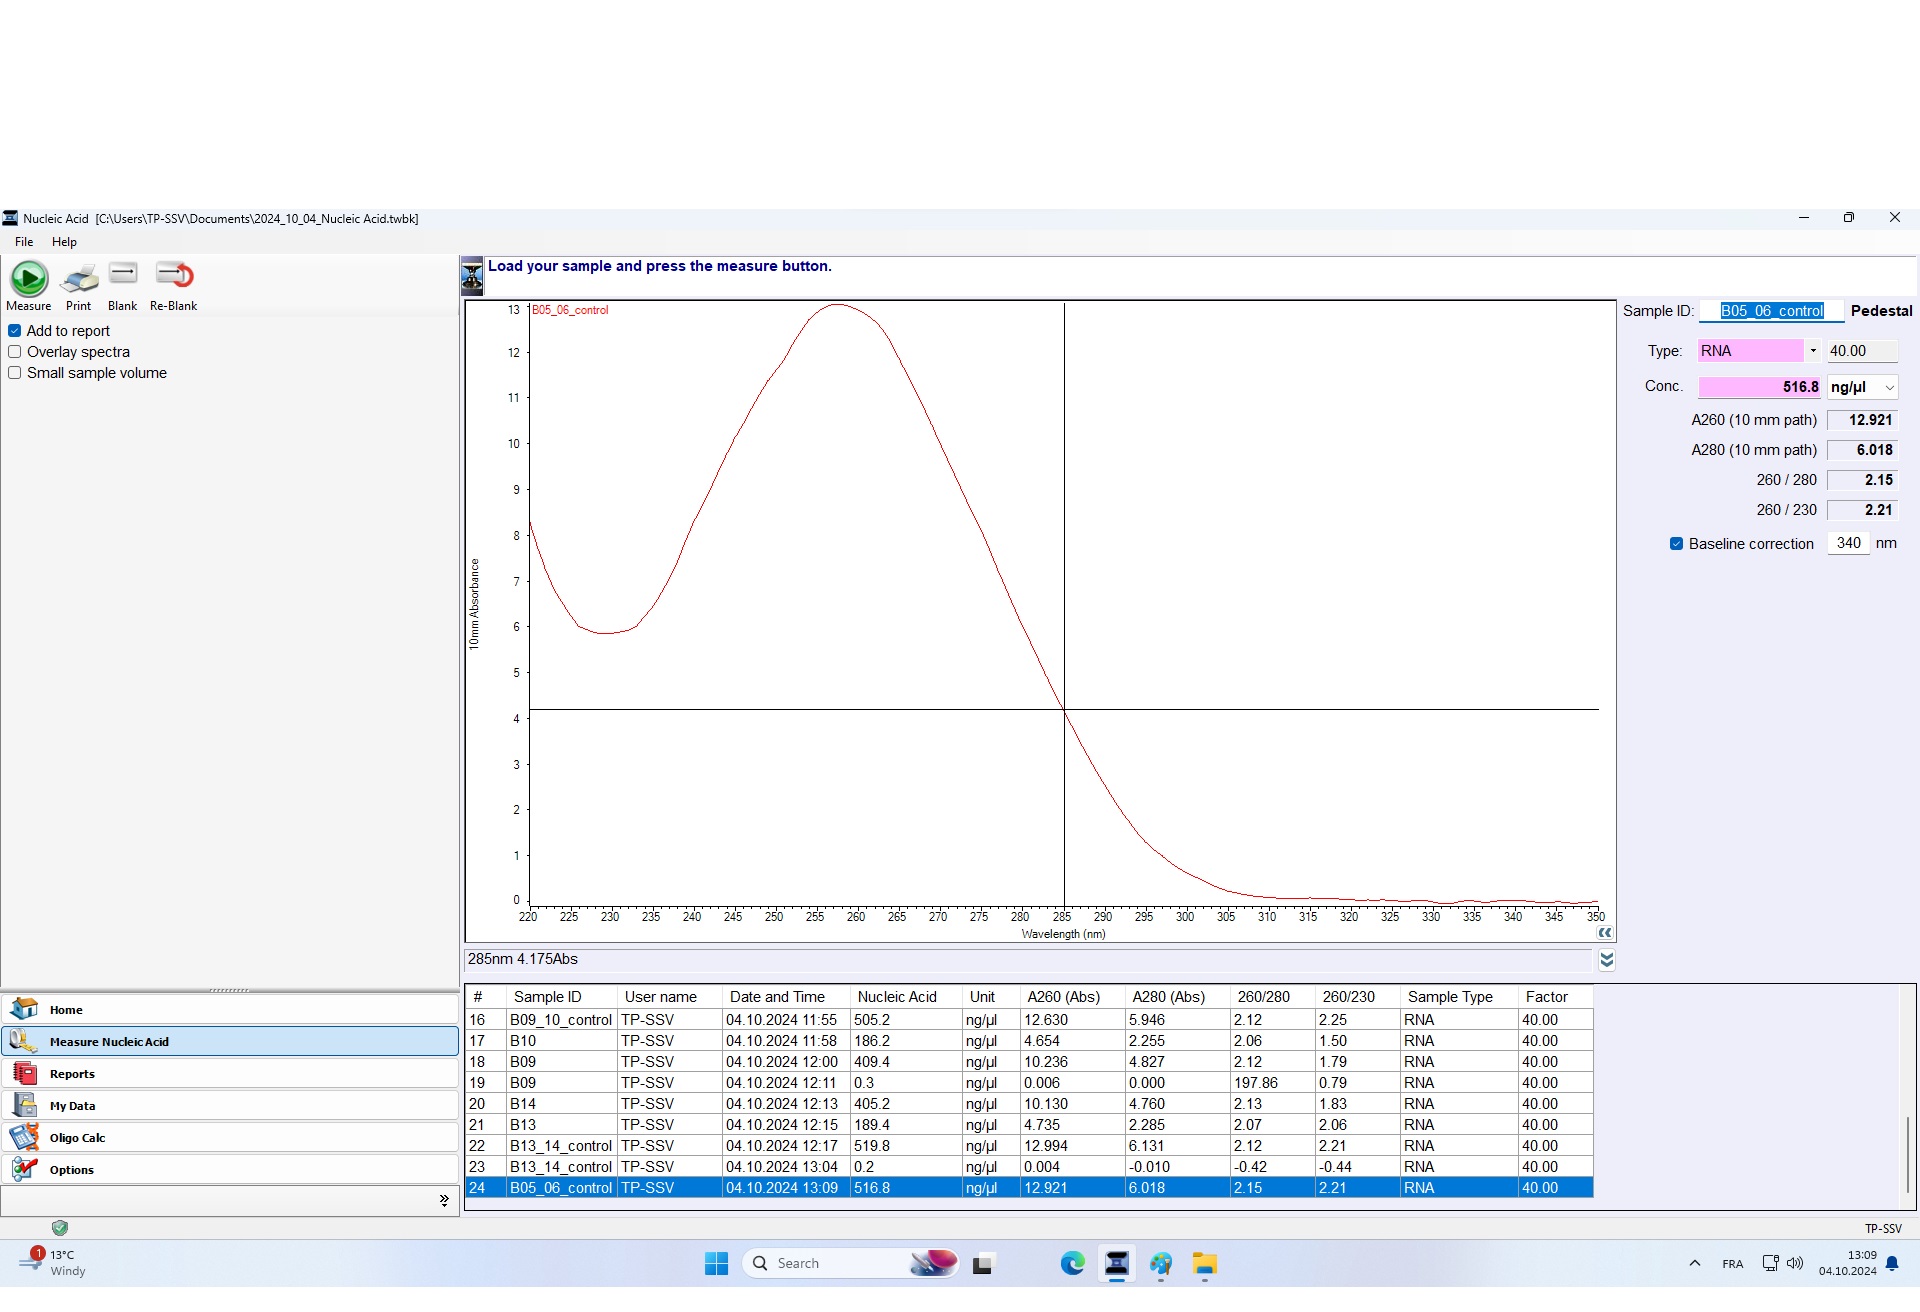
Task: Open the sample Type dropdown (RNA)
Action: [x=1812, y=351]
